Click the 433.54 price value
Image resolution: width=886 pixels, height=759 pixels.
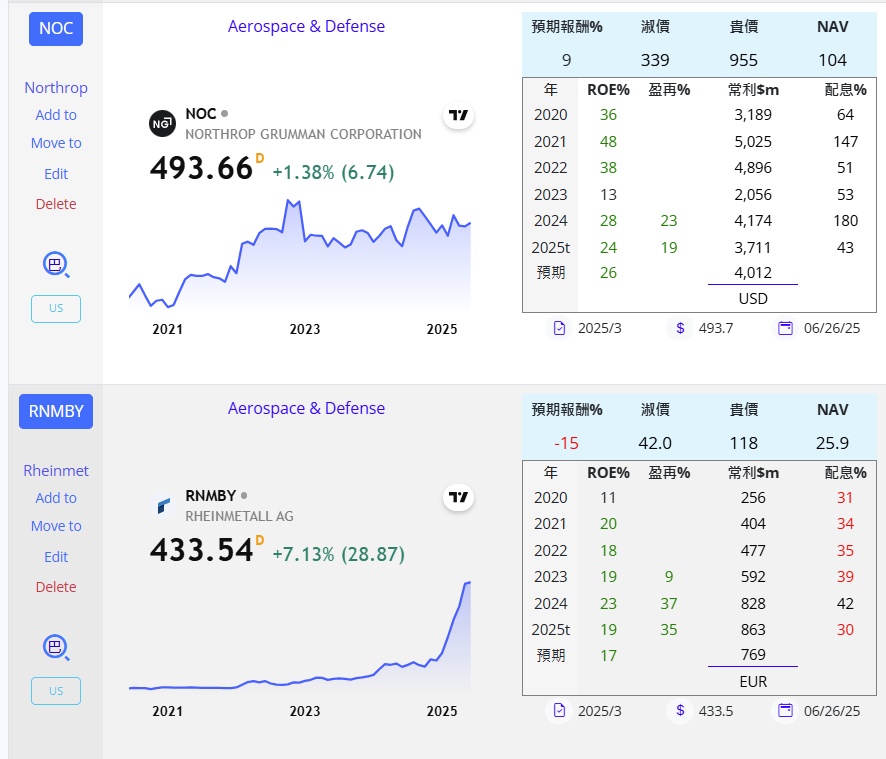pos(201,550)
